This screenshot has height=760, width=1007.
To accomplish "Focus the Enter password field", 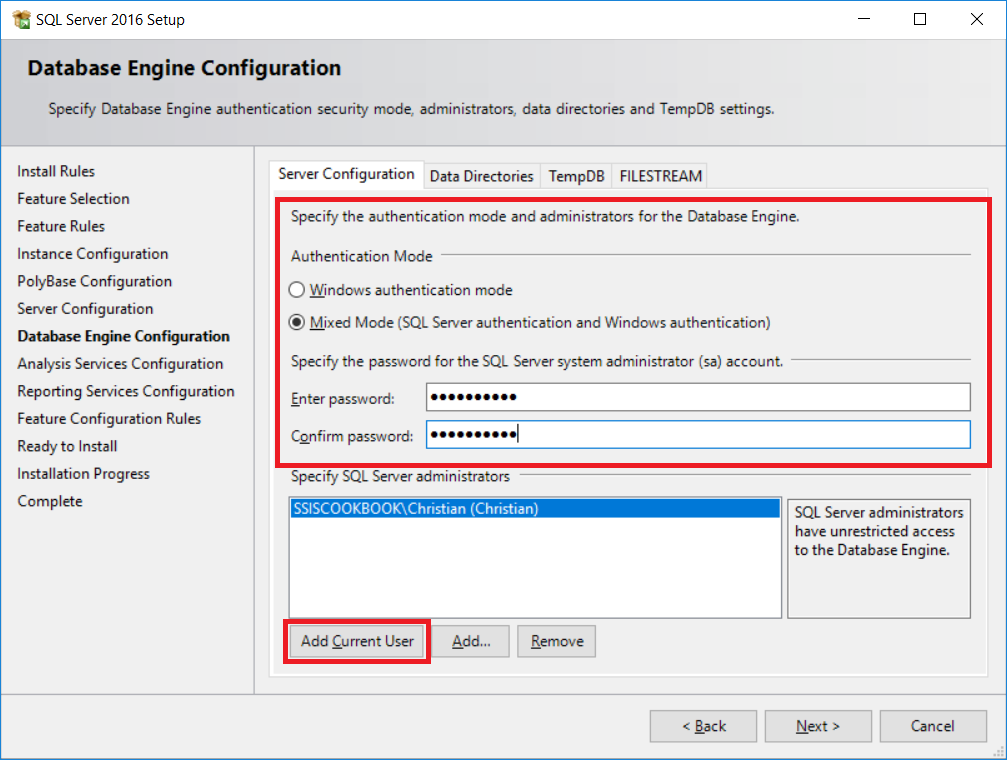I will [x=698, y=397].
